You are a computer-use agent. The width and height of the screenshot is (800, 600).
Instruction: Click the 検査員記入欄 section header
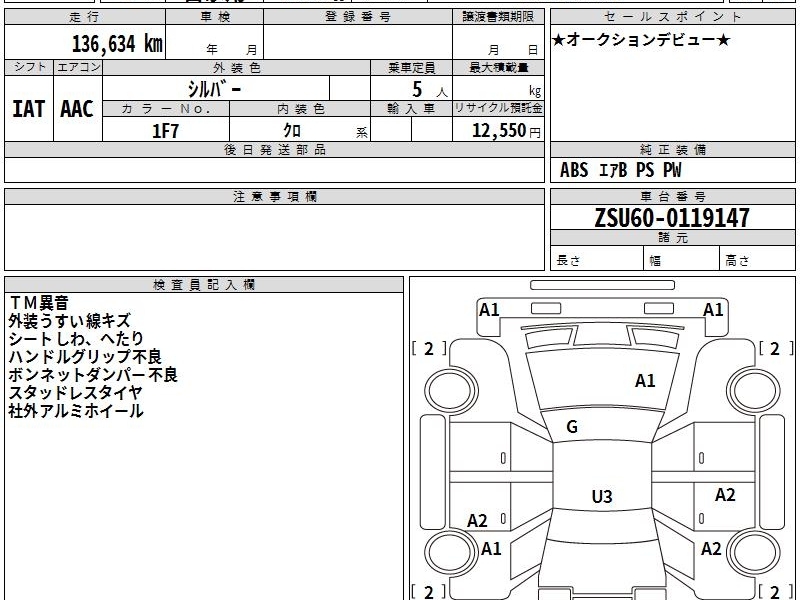click(x=204, y=285)
